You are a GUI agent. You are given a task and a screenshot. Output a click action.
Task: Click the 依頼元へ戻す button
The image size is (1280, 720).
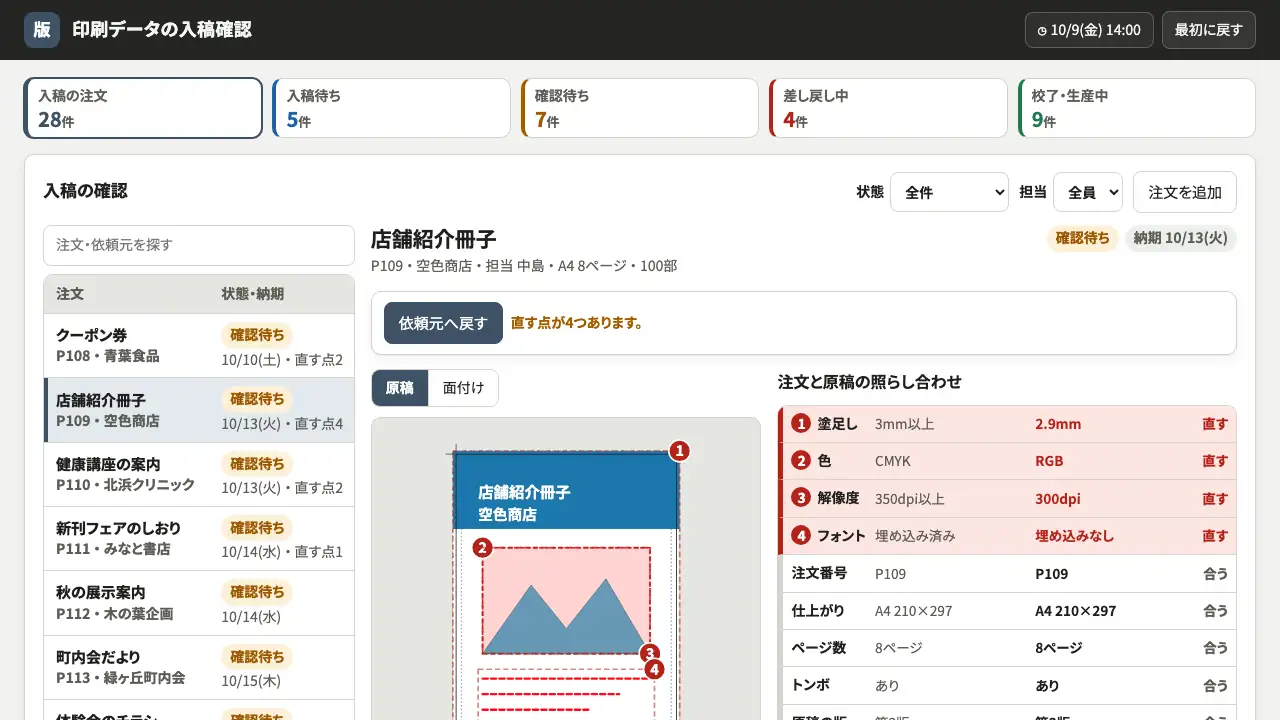click(x=443, y=323)
